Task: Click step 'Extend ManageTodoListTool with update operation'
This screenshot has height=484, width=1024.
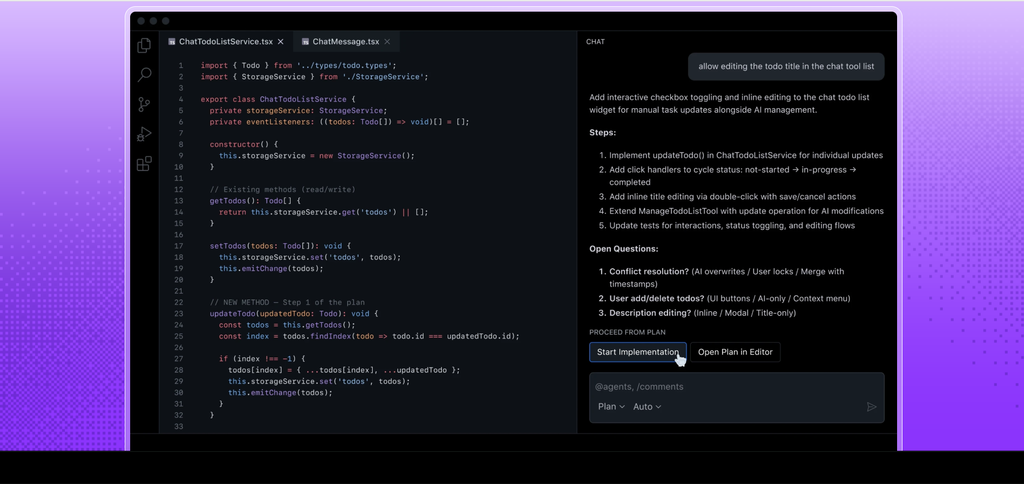Action: (746, 211)
